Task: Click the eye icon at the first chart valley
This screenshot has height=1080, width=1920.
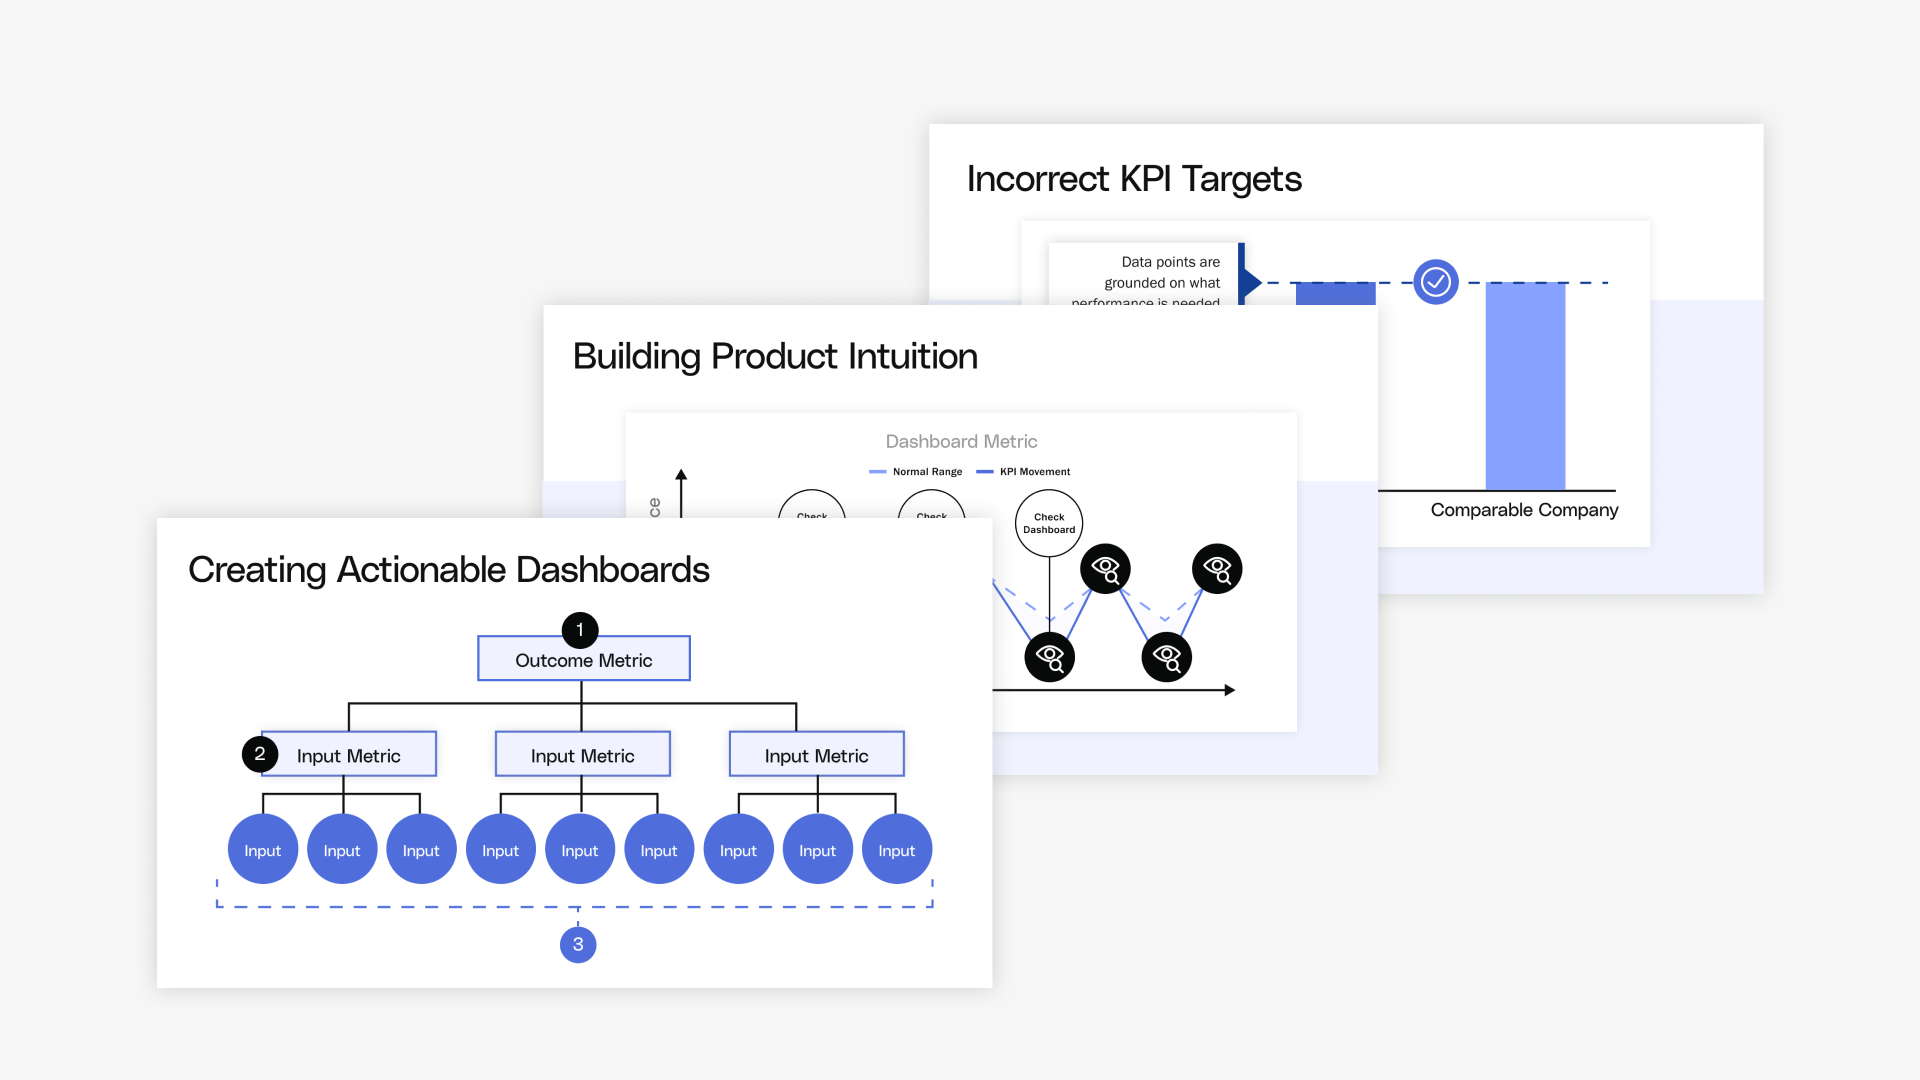Action: pyautogui.click(x=1050, y=656)
